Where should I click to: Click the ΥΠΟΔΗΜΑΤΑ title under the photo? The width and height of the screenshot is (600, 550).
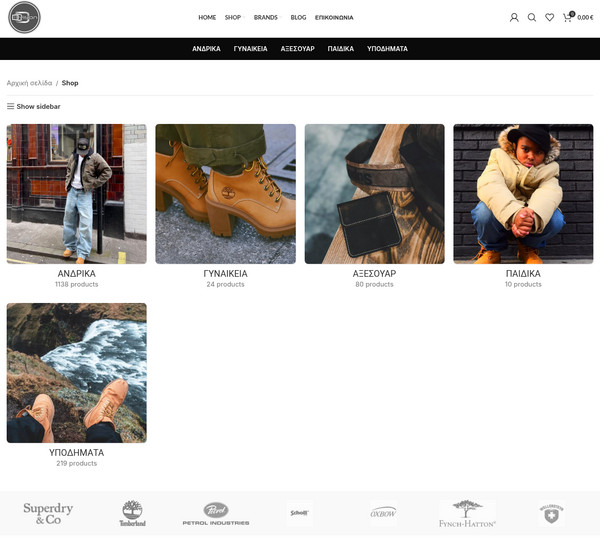[77, 452]
